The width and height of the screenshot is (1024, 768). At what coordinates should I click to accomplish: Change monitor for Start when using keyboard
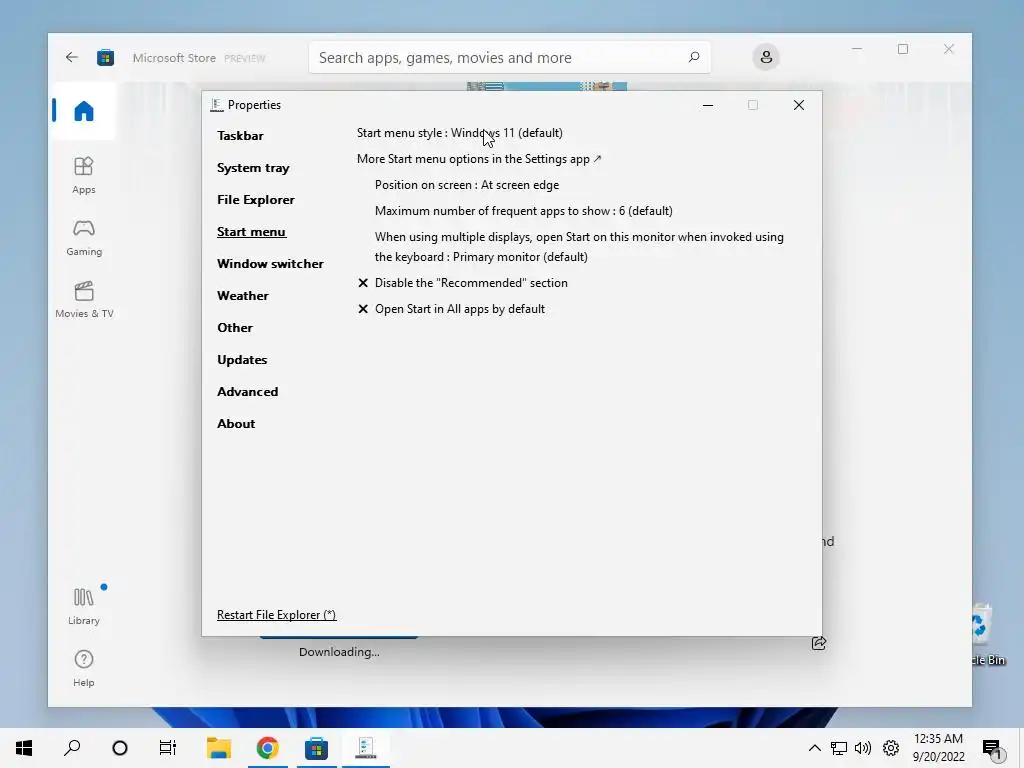point(579,247)
